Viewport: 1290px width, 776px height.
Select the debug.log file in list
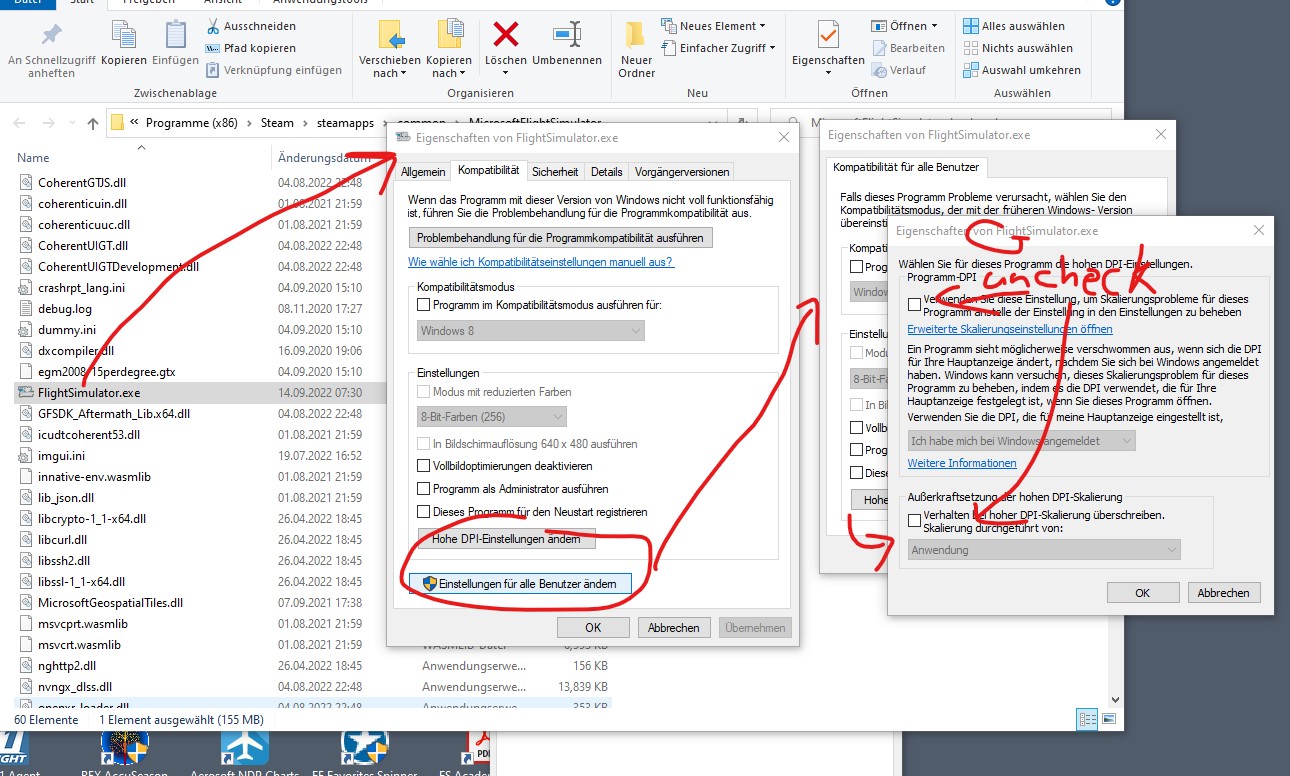(65, 309)
